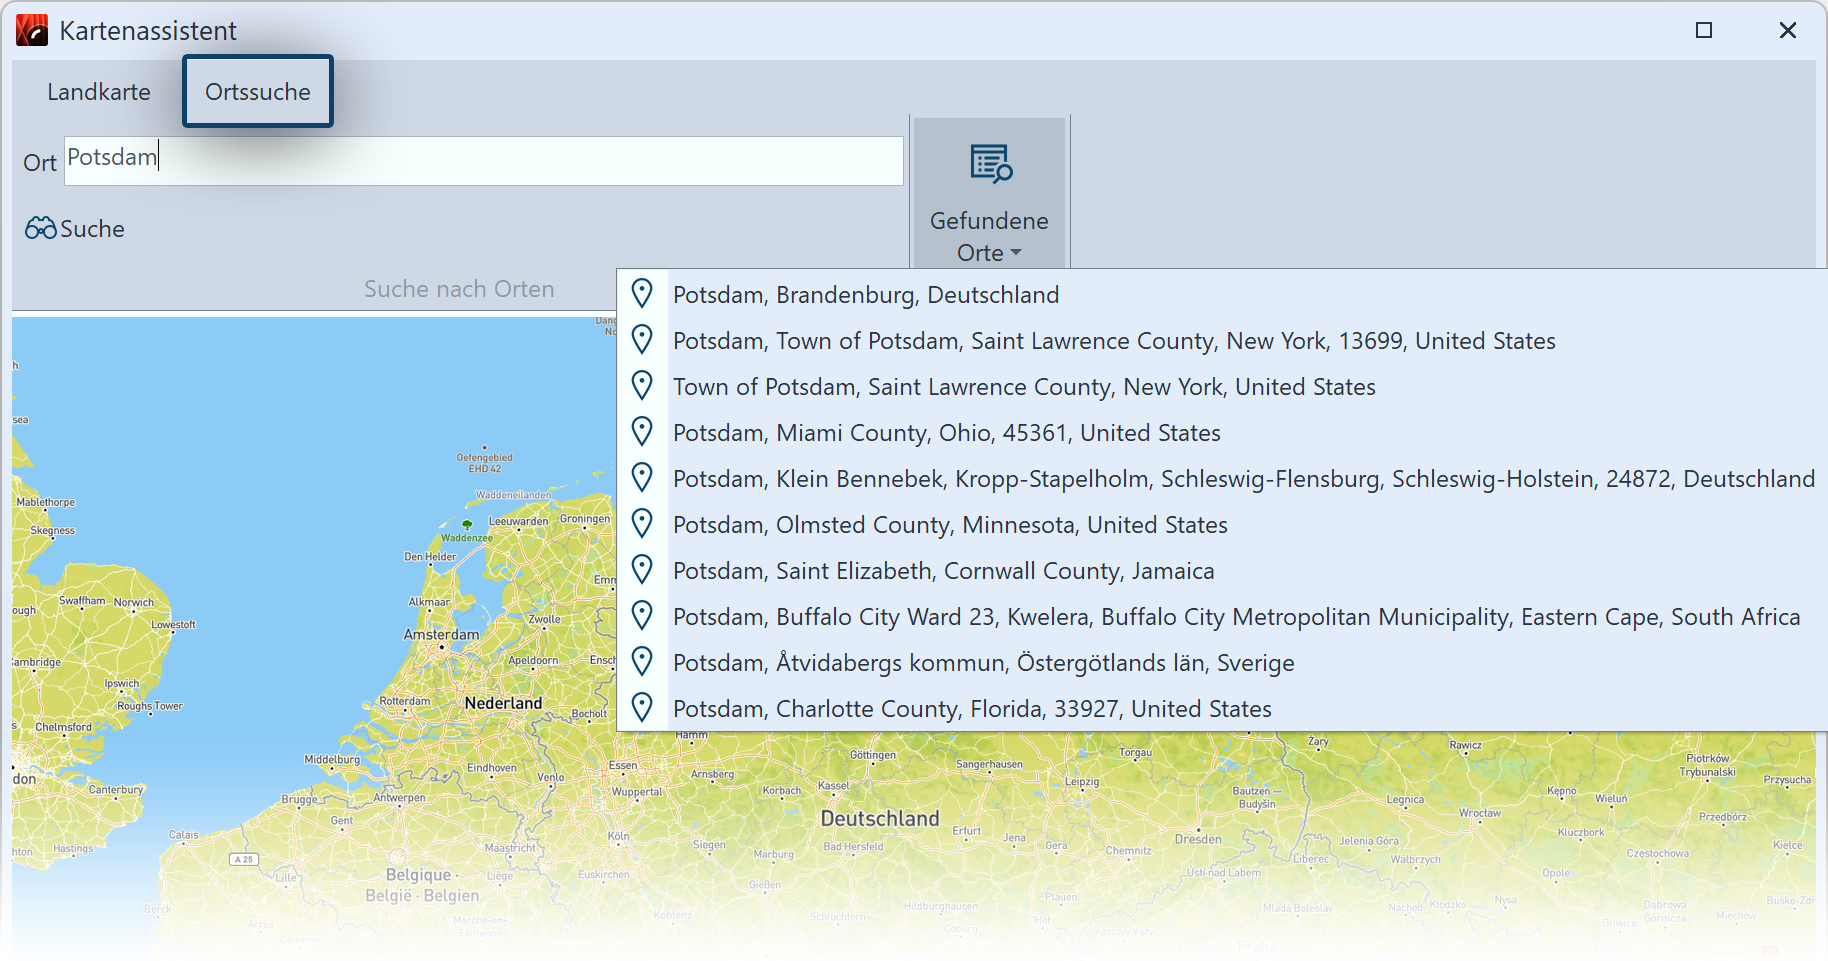Click Kassel on the map

point(834,785)
